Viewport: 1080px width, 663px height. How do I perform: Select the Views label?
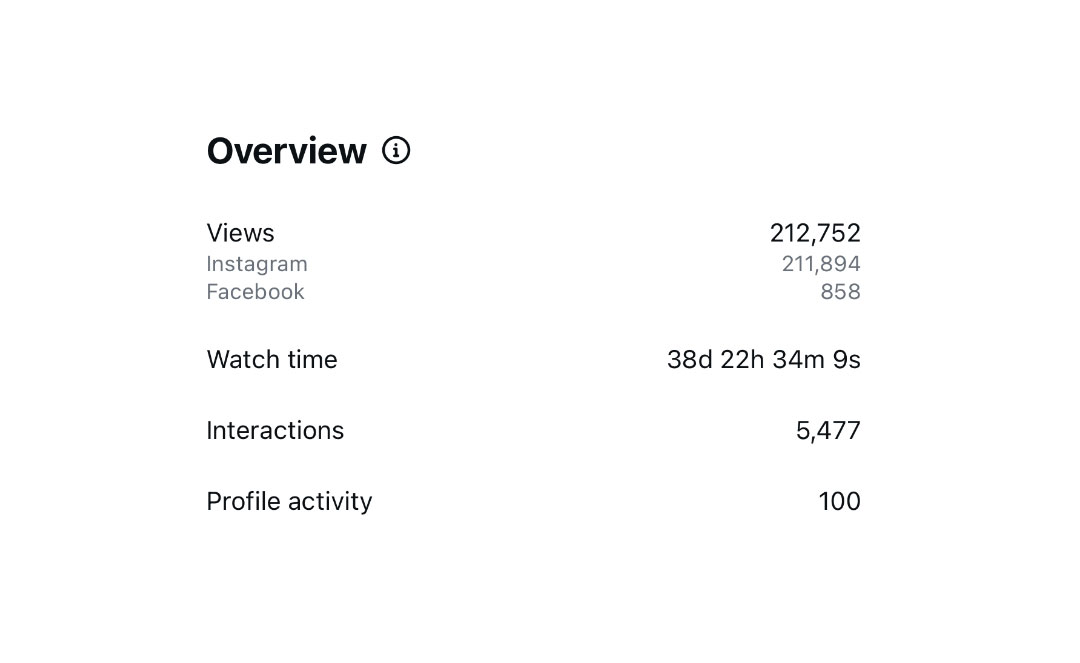(x=240, y=233)
